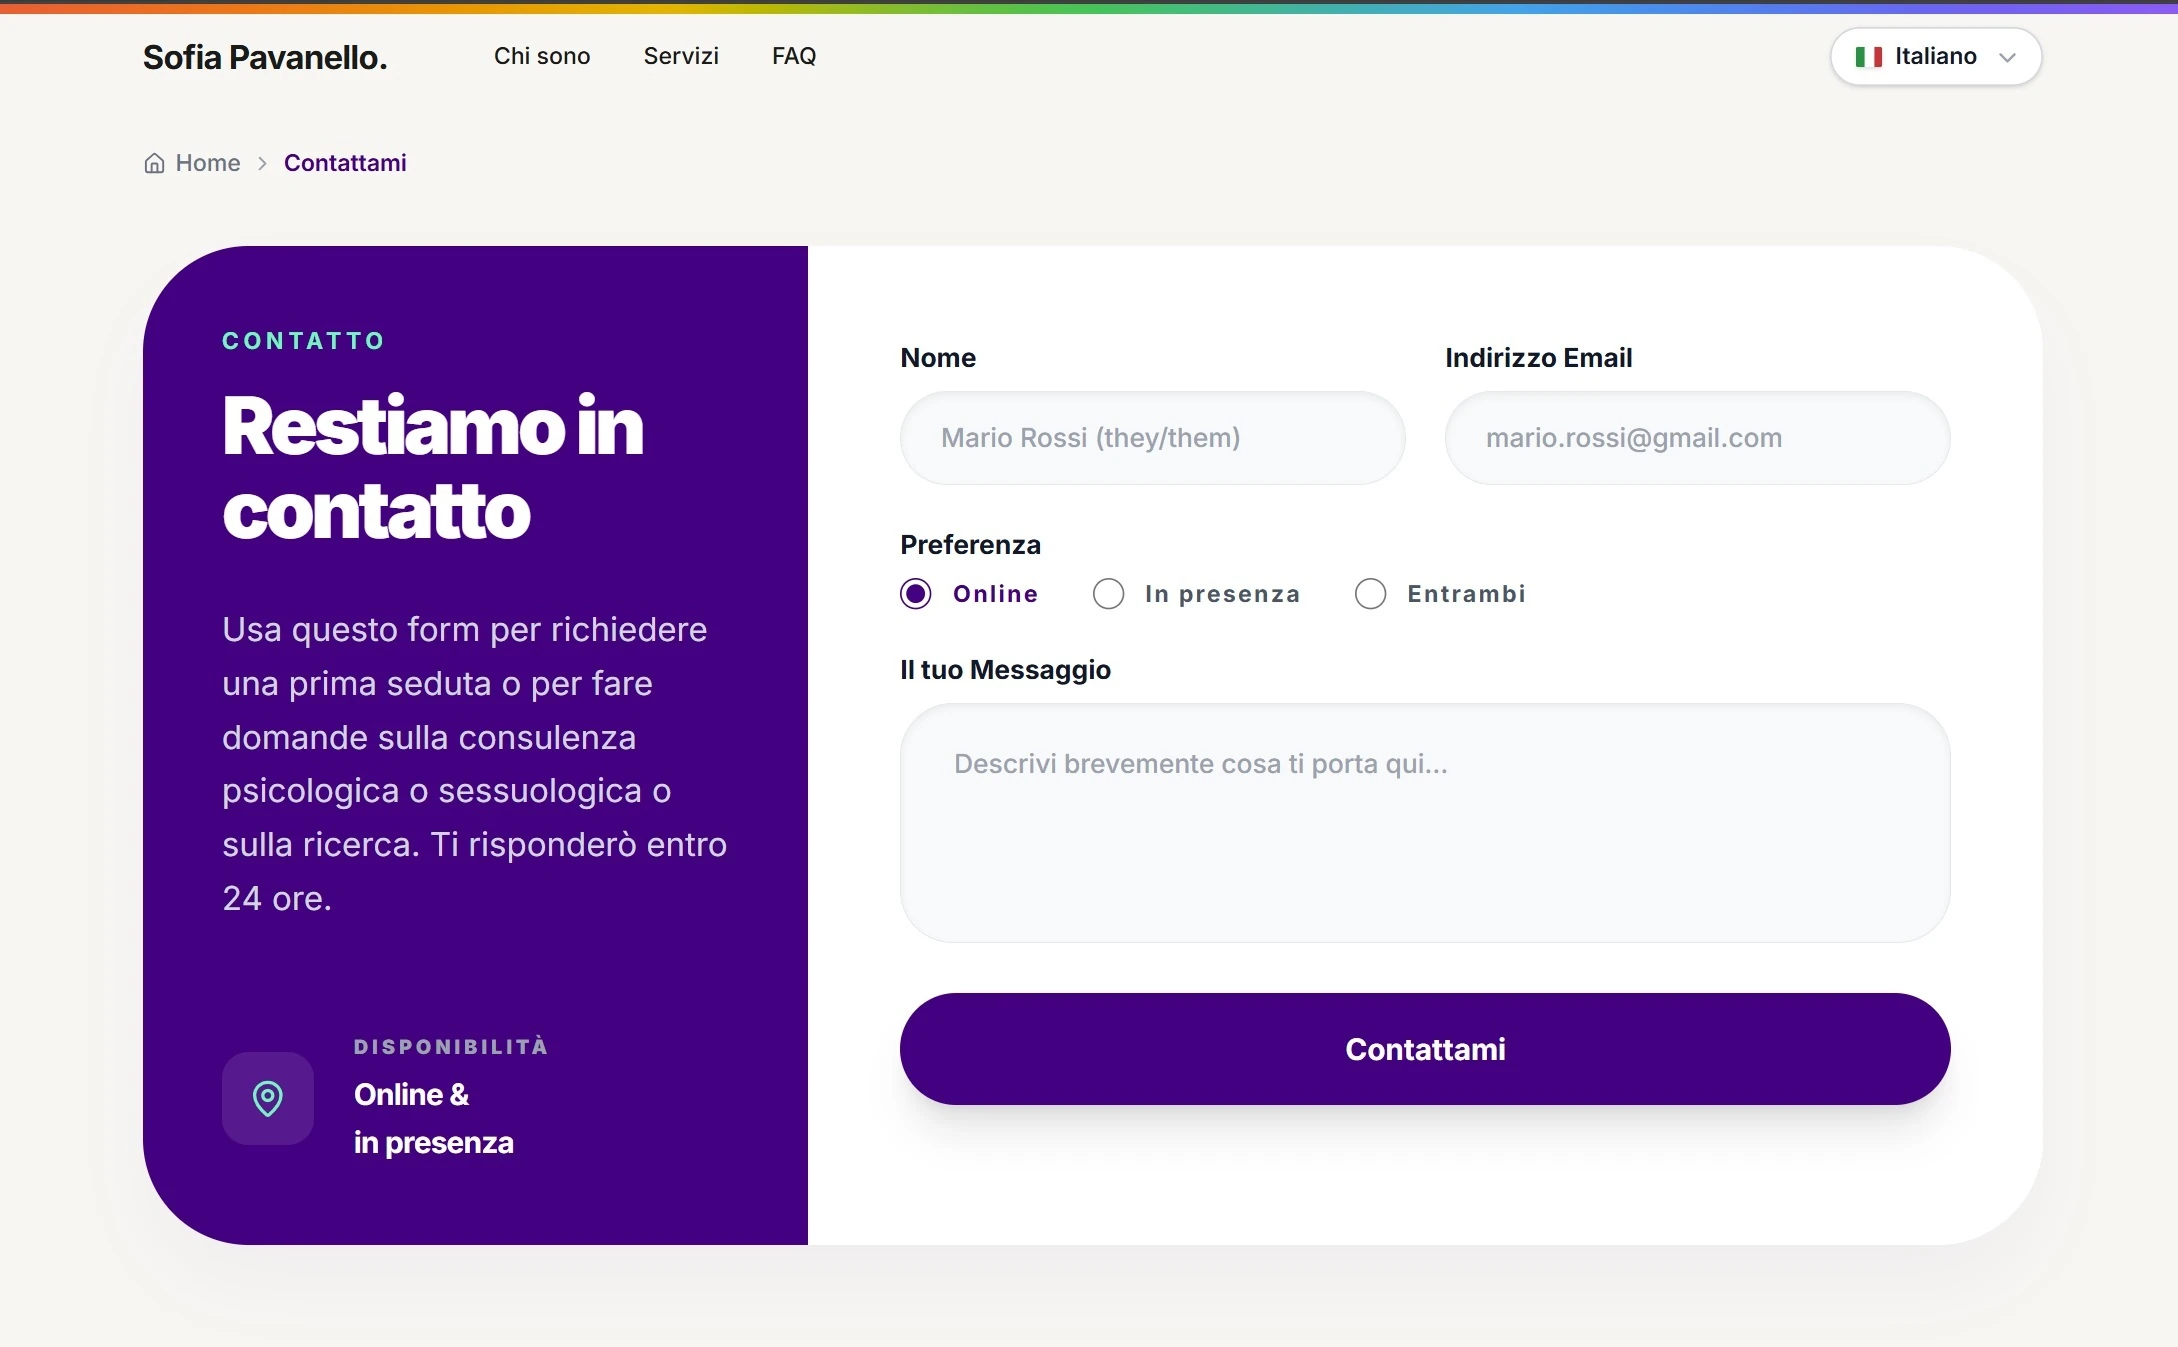This screenshot has width=2178, height=1347.
Task: Click the Entrambi label text
Action: pos(1466,594)
